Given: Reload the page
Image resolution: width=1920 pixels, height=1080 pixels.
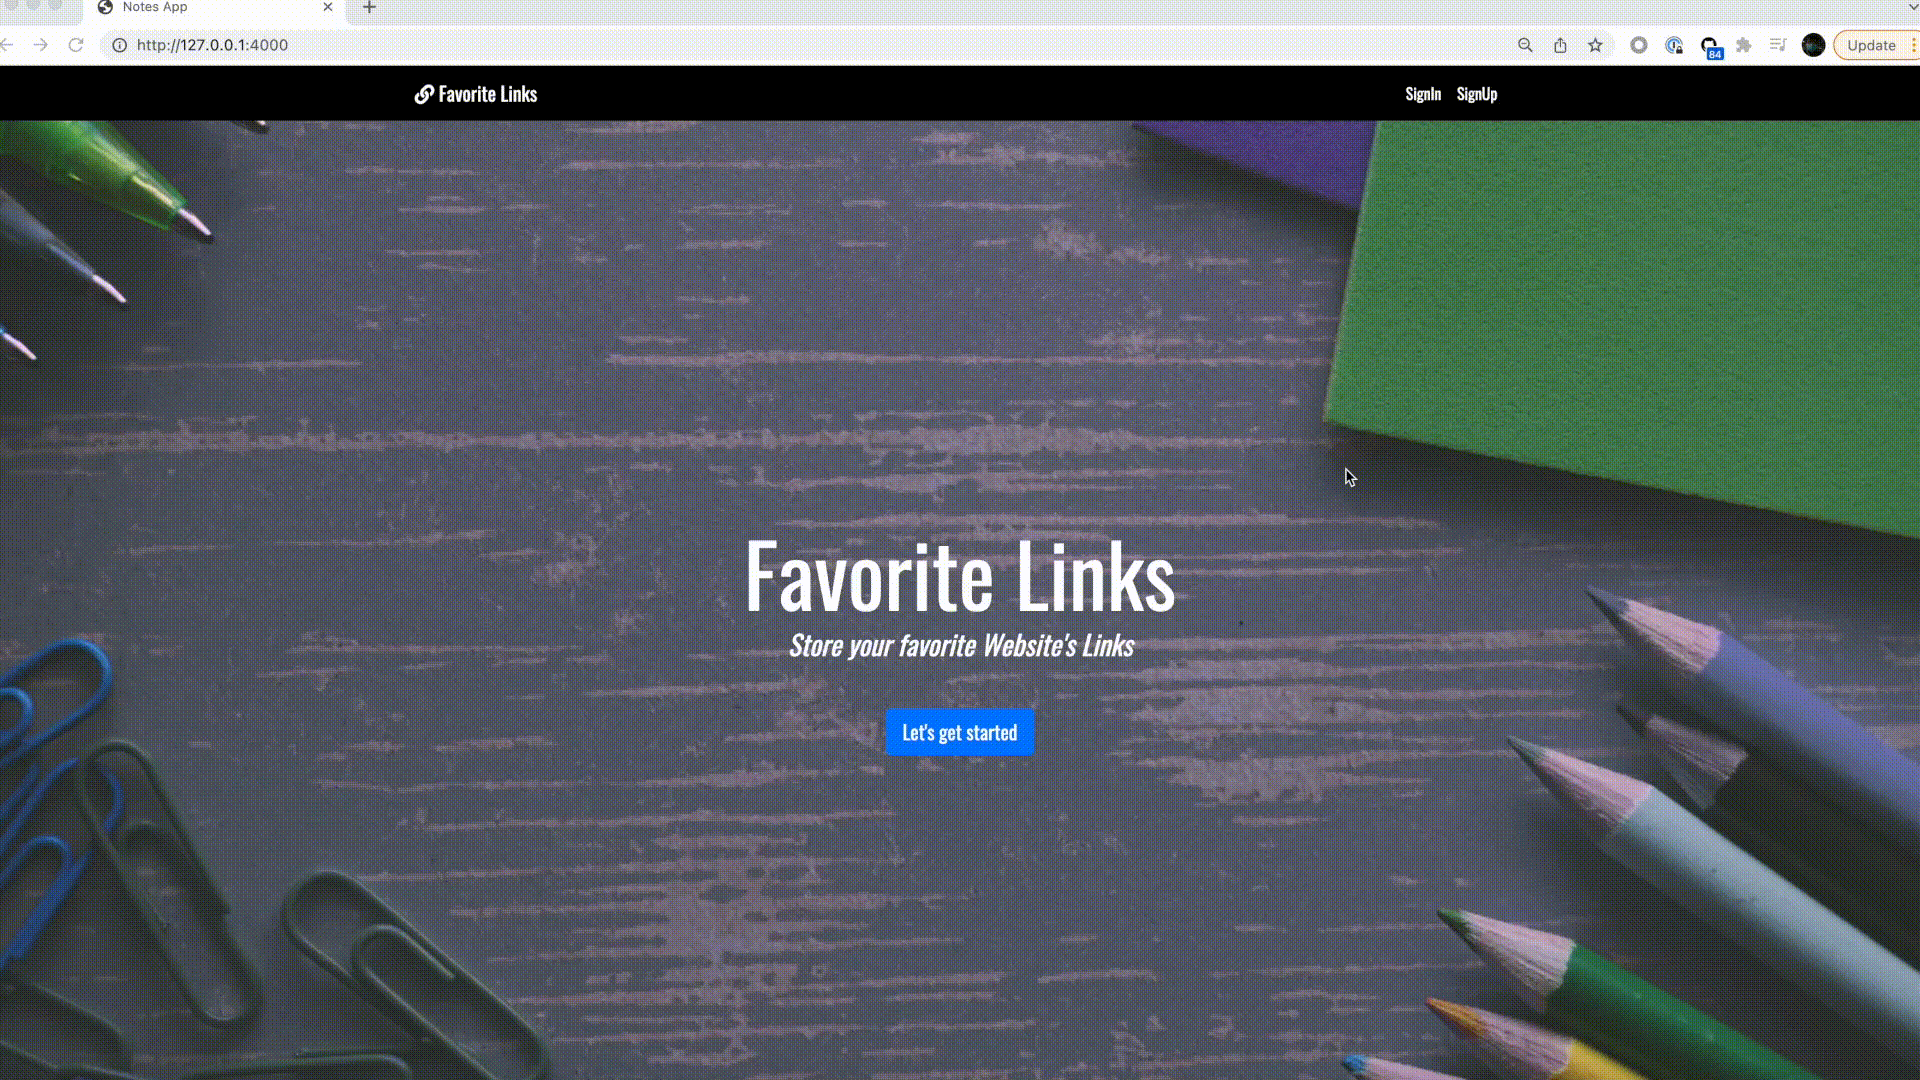Looking at the screenshot, I should pos(75,45).
